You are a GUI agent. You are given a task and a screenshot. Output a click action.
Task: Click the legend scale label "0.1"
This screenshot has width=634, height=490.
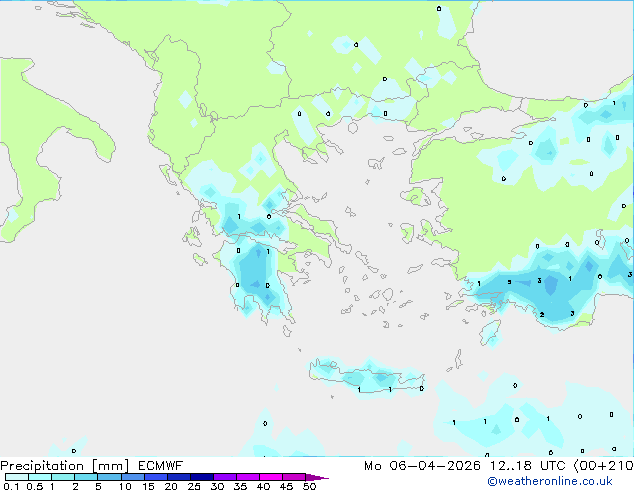coord(11,486)
